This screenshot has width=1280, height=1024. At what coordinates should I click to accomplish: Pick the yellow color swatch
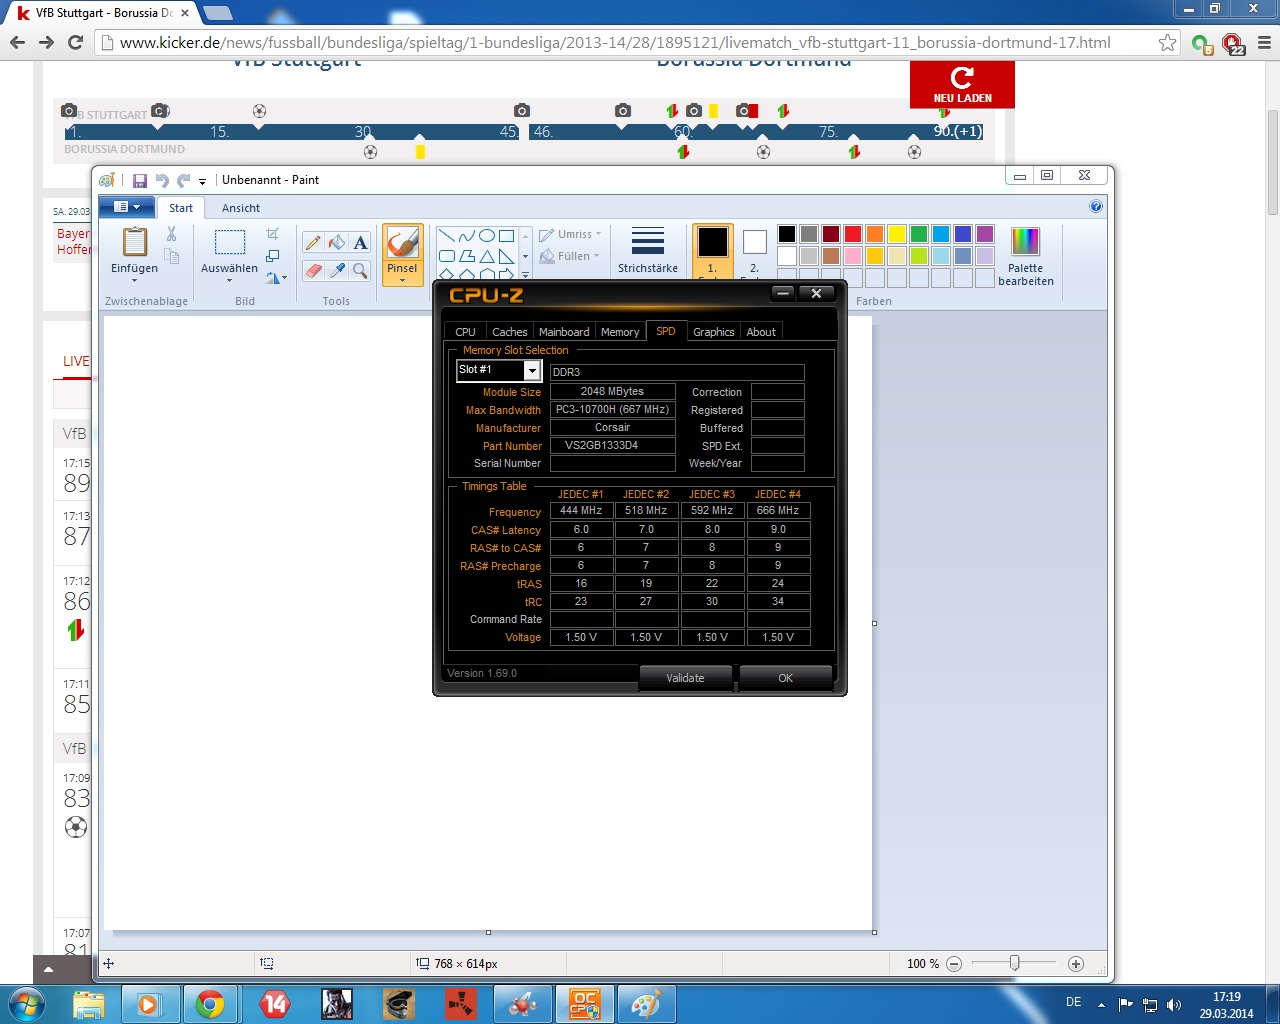tap(897, 234)
